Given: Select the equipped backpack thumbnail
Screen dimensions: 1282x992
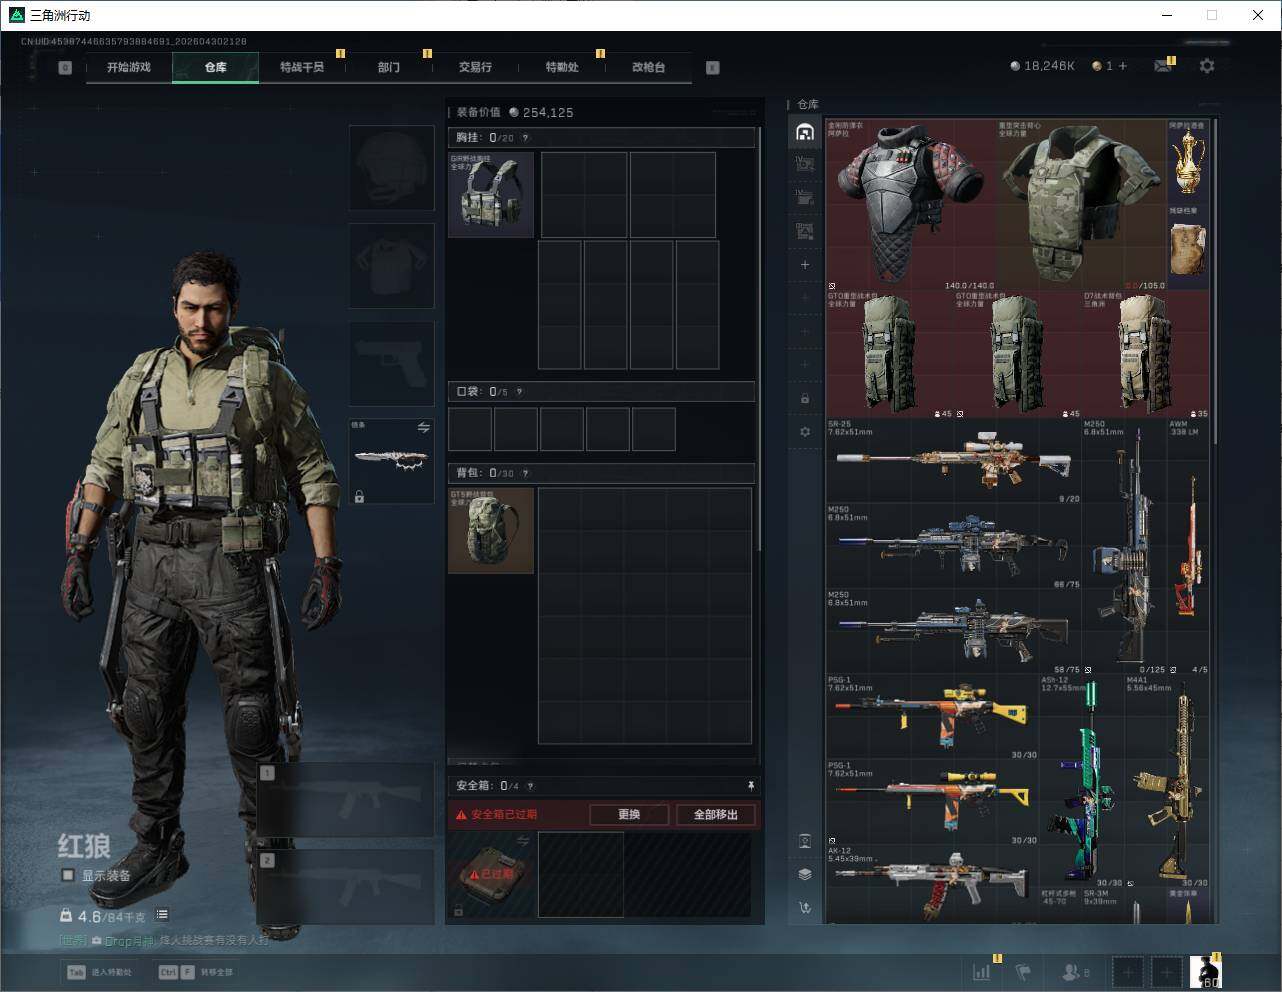Looking at the screenshot, I should click(x=491, y=530).
